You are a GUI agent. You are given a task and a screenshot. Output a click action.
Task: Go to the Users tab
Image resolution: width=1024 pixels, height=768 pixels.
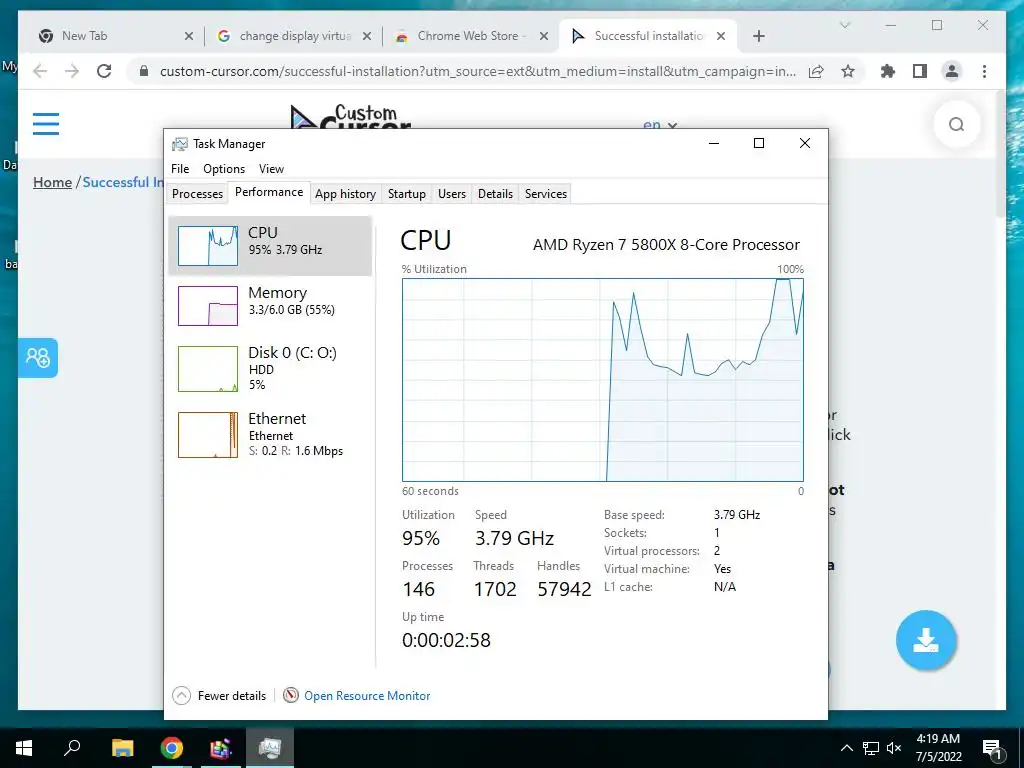(452, 194)
